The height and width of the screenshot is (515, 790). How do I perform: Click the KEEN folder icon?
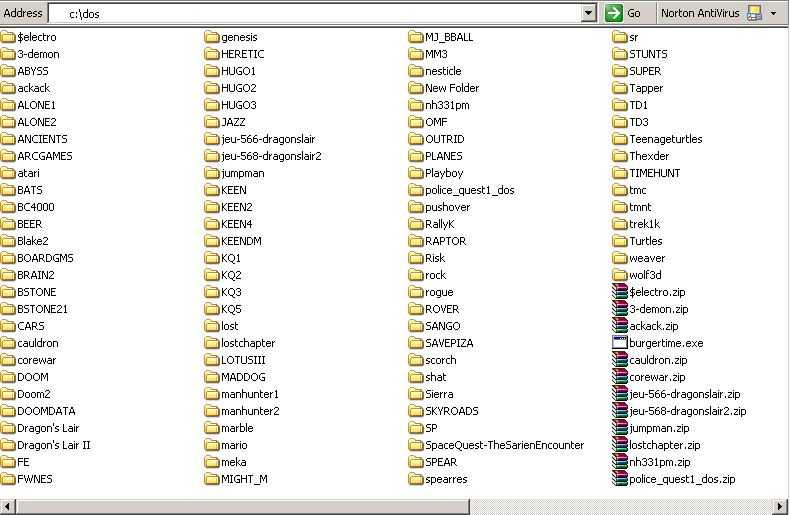tap(212, 190)
